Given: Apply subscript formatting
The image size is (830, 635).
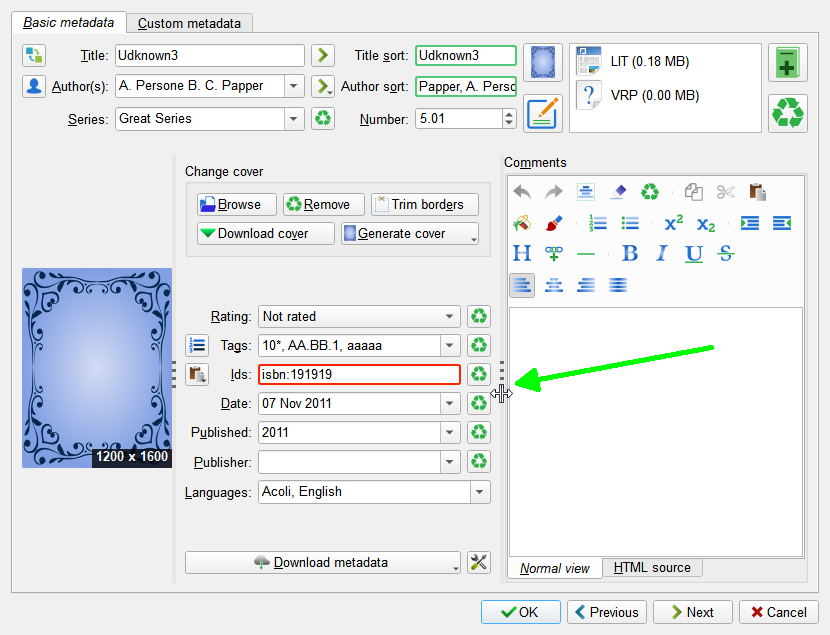Looking at the screenshot, I should (706, 223).
